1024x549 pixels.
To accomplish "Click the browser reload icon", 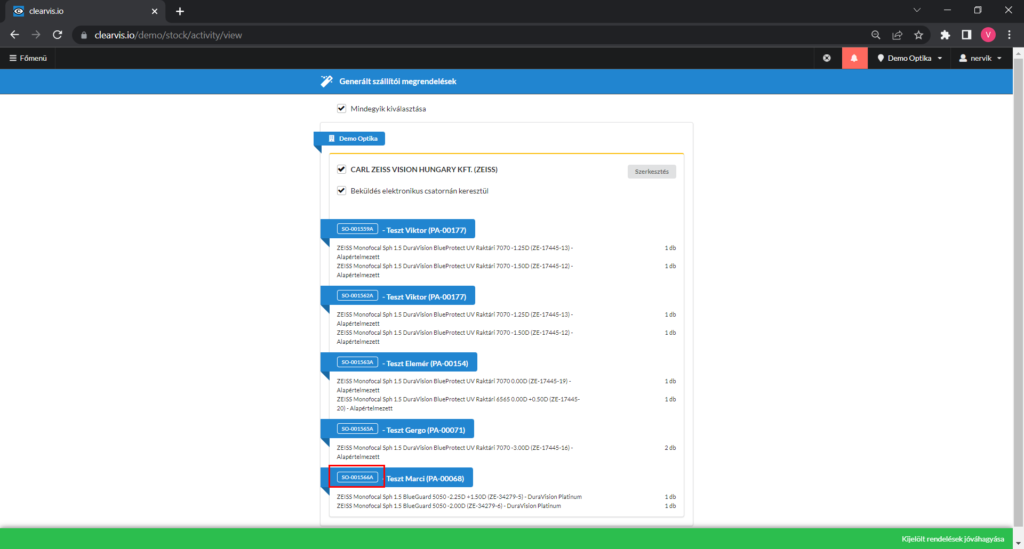I will click(58, 34).
